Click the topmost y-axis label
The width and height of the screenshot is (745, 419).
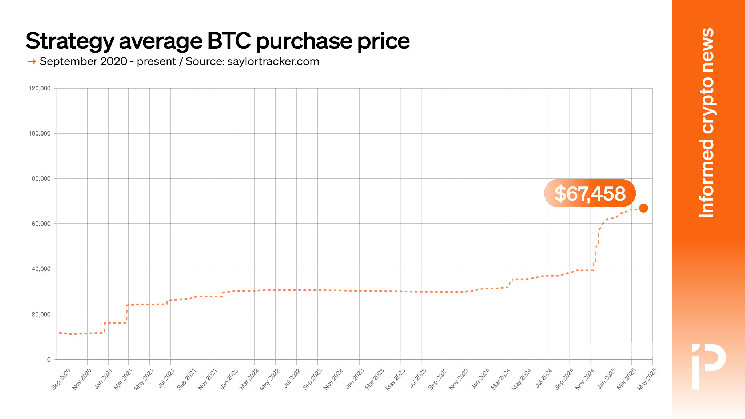pos(42,88)
